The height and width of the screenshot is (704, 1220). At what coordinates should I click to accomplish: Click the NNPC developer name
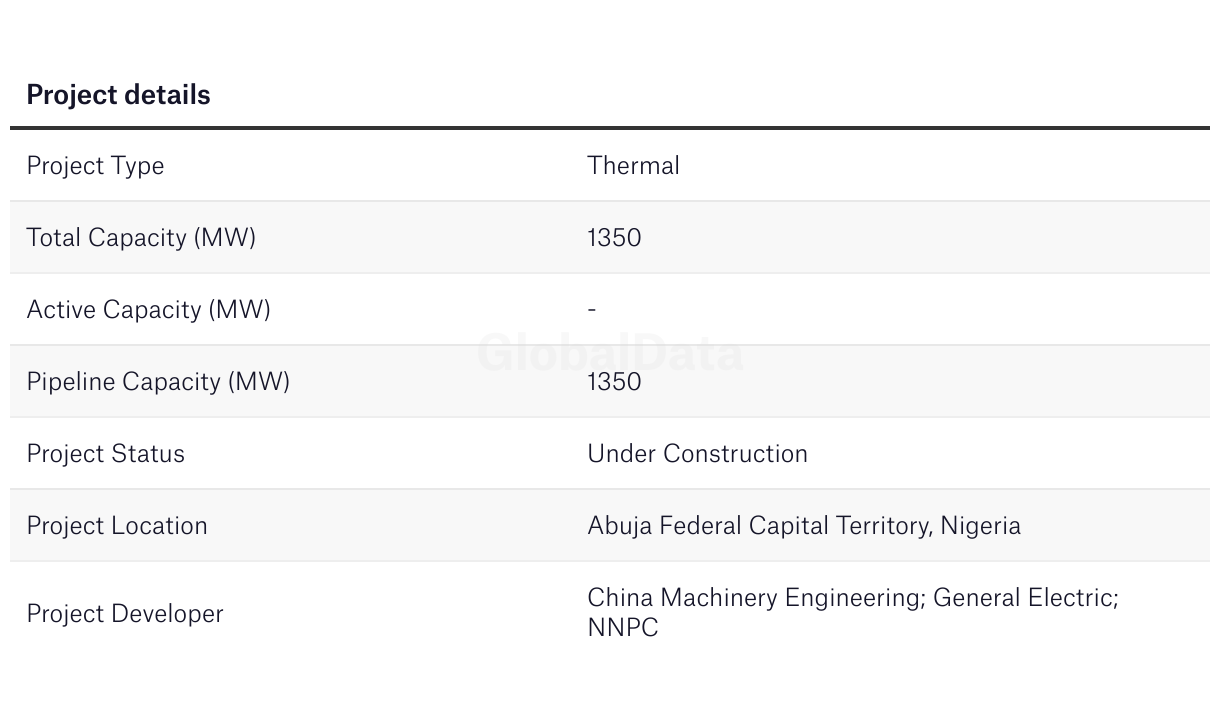click(623, 628)
